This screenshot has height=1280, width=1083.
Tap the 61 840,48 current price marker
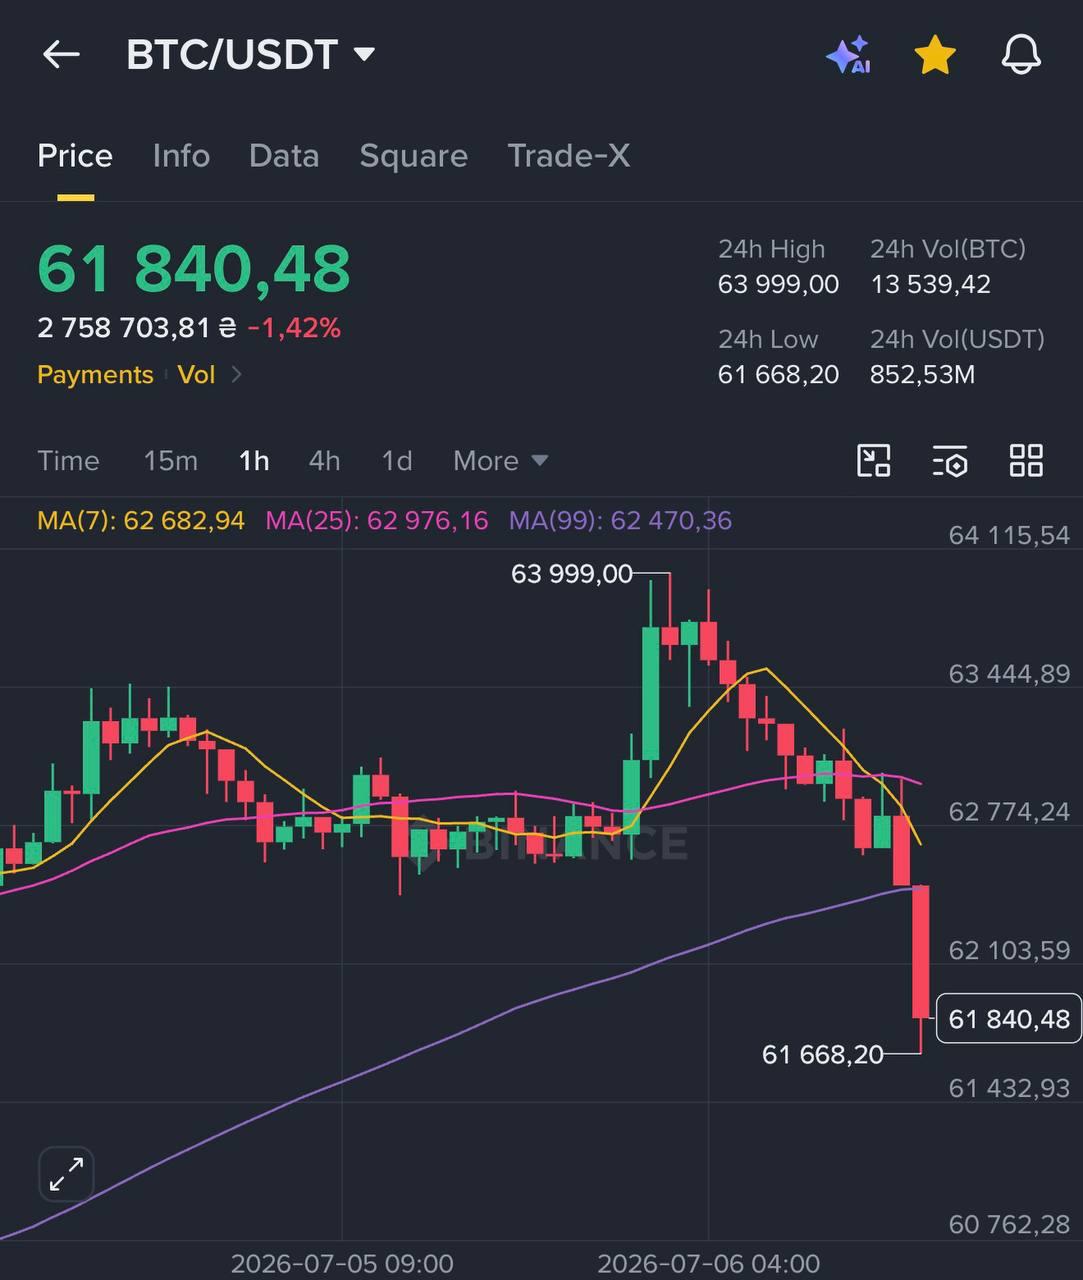(x=1008, y=1019)
